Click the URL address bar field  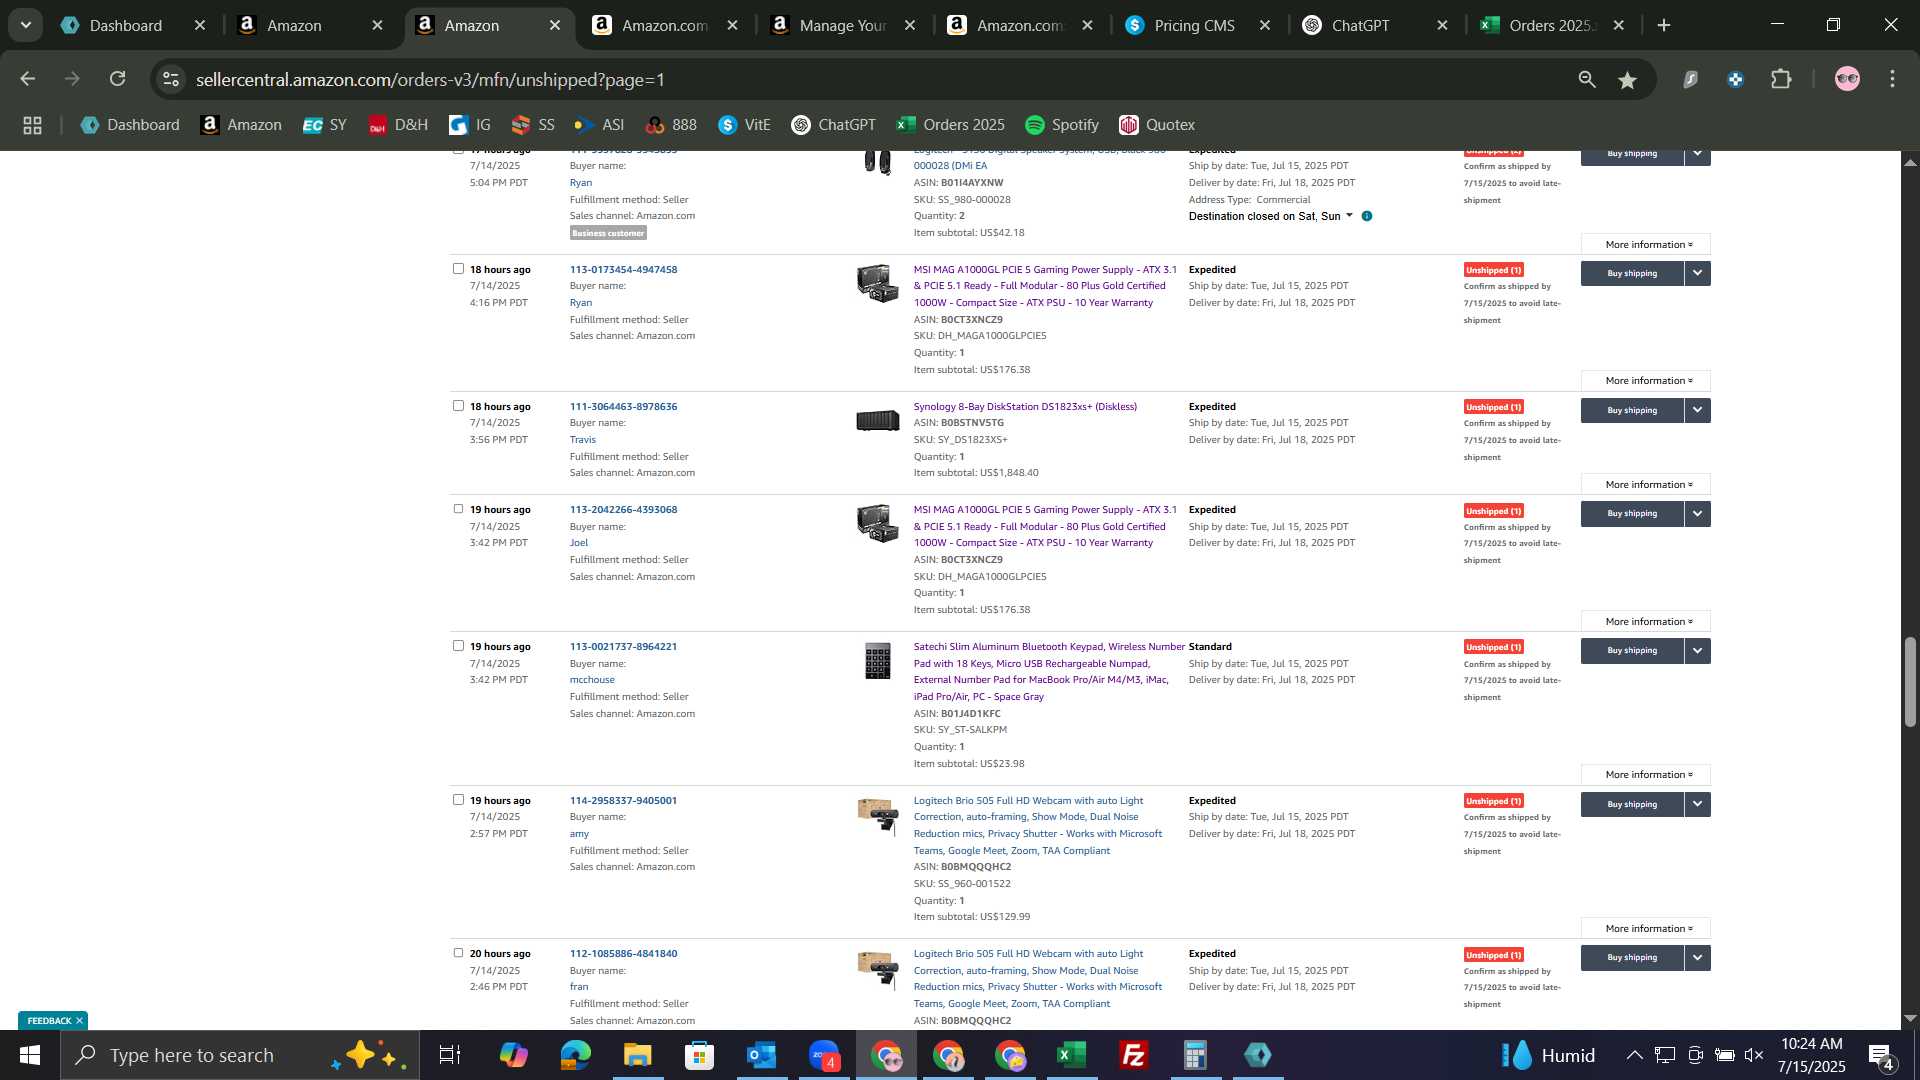[x=870, y=79]
